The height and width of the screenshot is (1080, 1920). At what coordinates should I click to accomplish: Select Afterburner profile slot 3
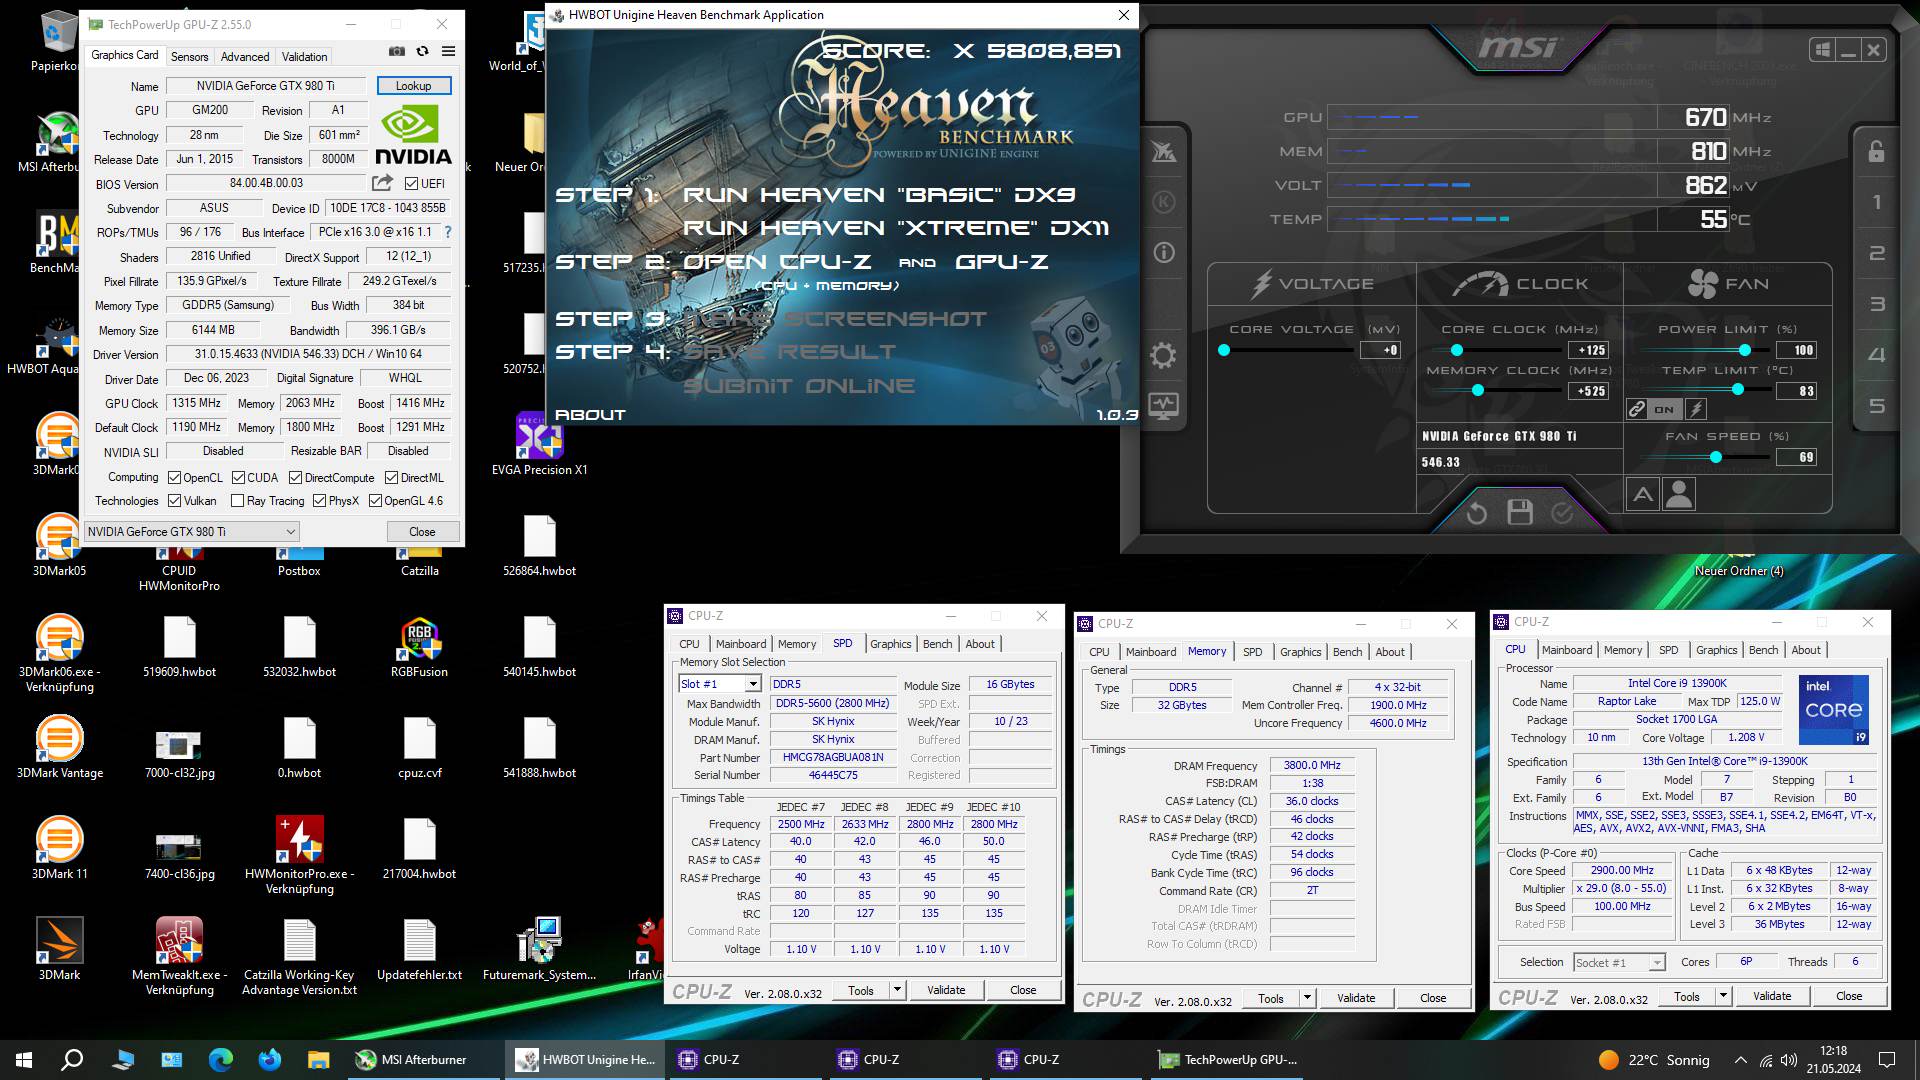click(1877, 304)
